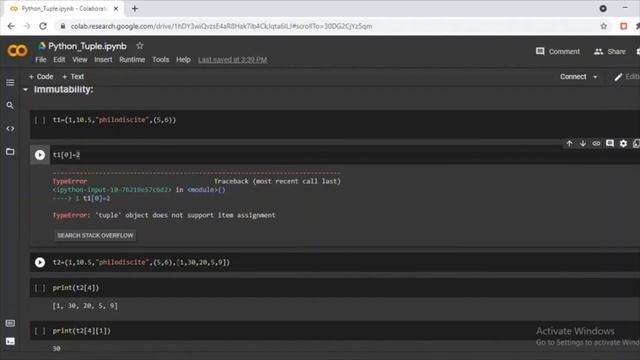640x360 pixels.
Task: Click the Connect button
Action: click(x=573, y=77)
